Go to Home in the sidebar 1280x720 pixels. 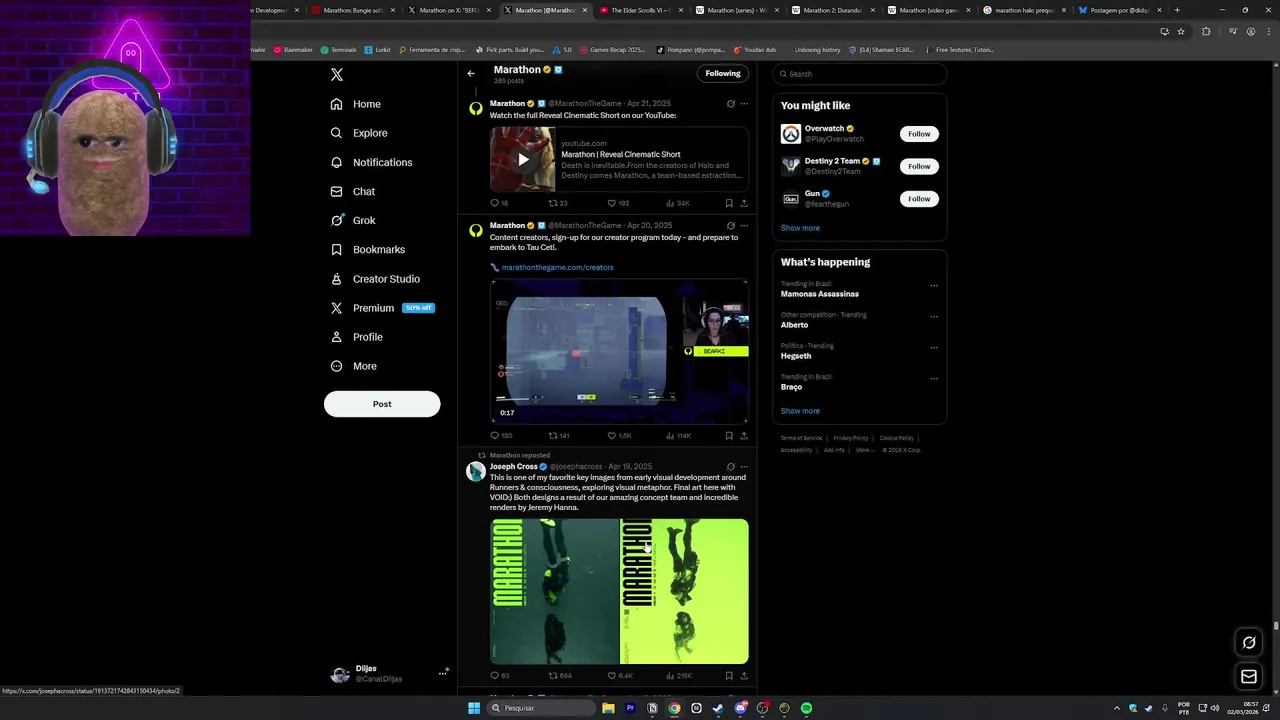[356, 104]
